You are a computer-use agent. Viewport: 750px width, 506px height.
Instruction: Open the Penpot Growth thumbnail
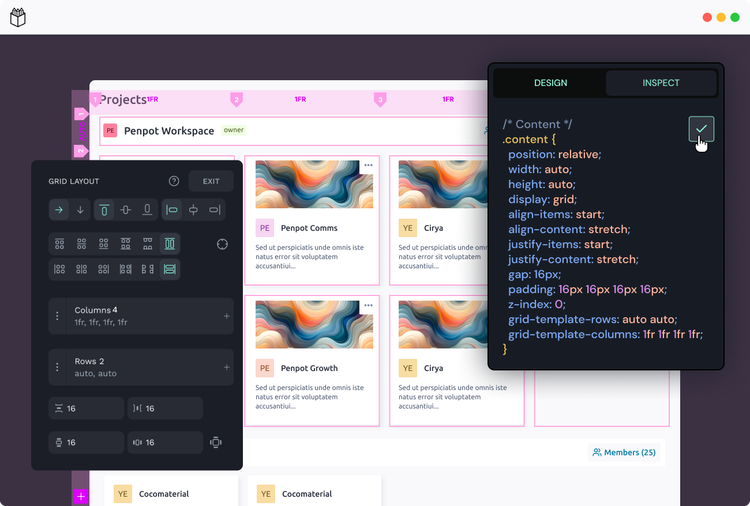click(314, 324)
